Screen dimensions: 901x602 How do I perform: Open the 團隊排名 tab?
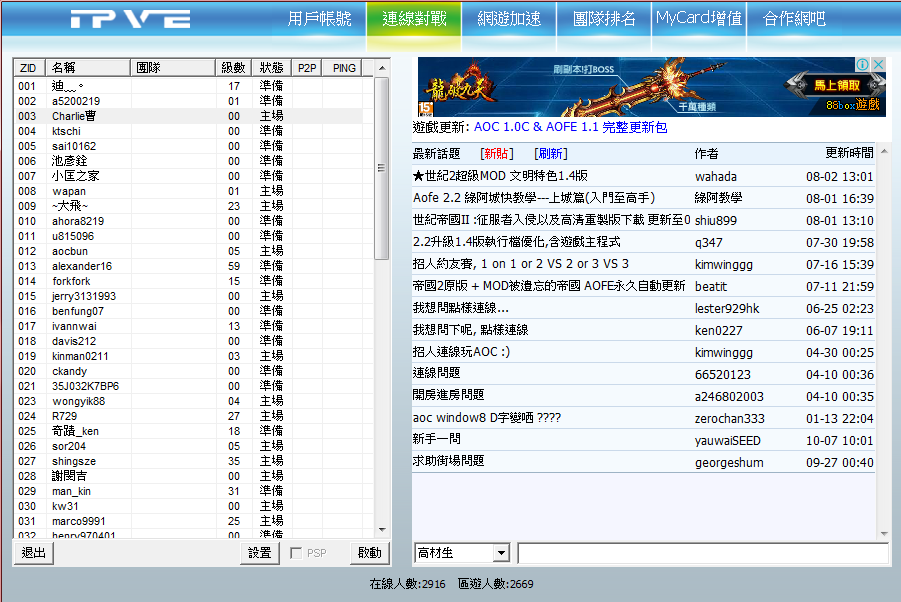[x=604, y=19]
